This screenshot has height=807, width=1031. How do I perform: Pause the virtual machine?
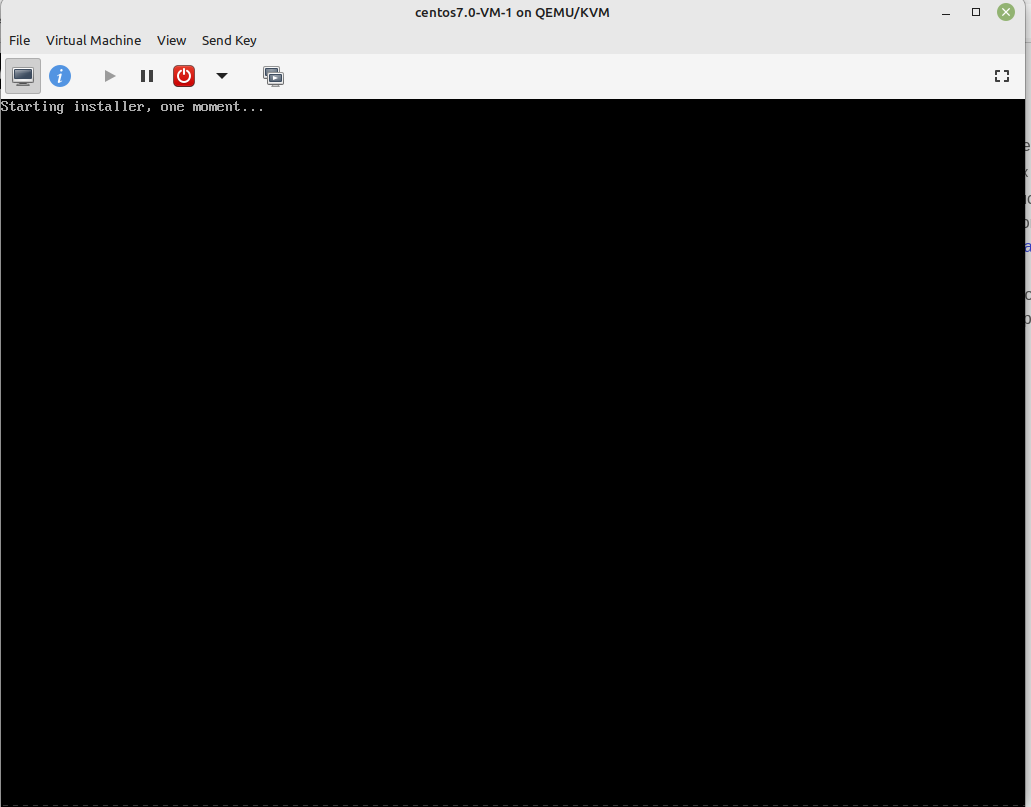147,76
